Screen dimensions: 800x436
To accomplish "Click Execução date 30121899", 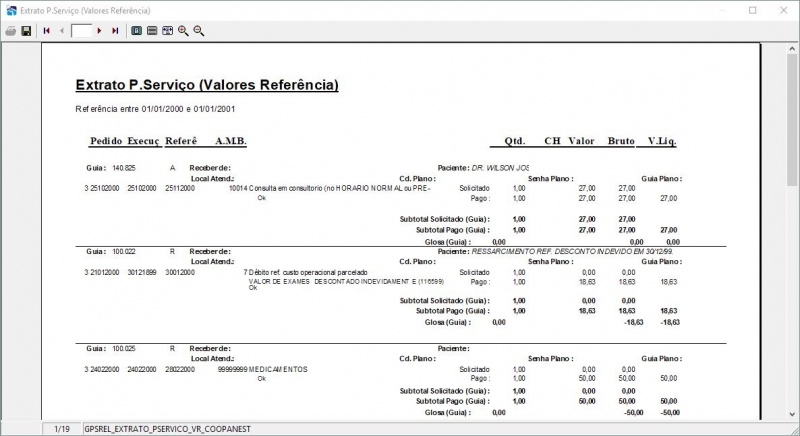I will (x=142, y=272).
